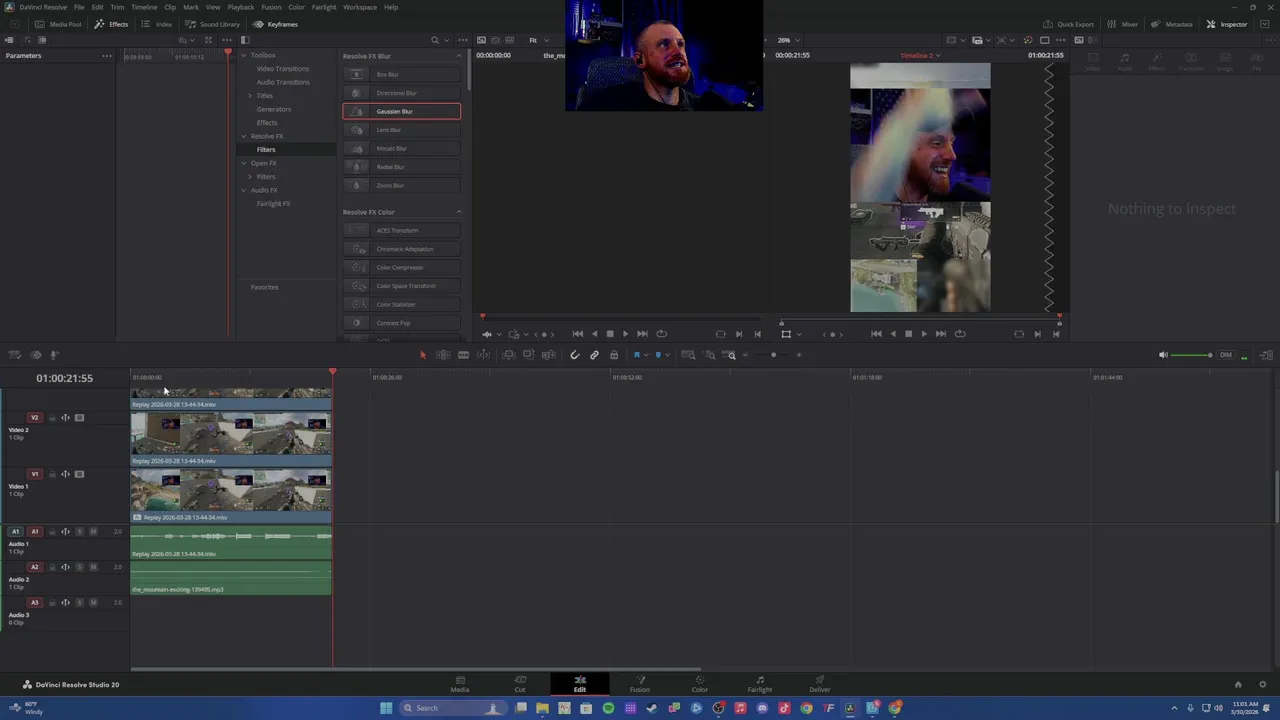The height and width of the screenshot is (720, 1280).
Task: Toggle the linked selection chain icon
Action: tap(595, 355)
